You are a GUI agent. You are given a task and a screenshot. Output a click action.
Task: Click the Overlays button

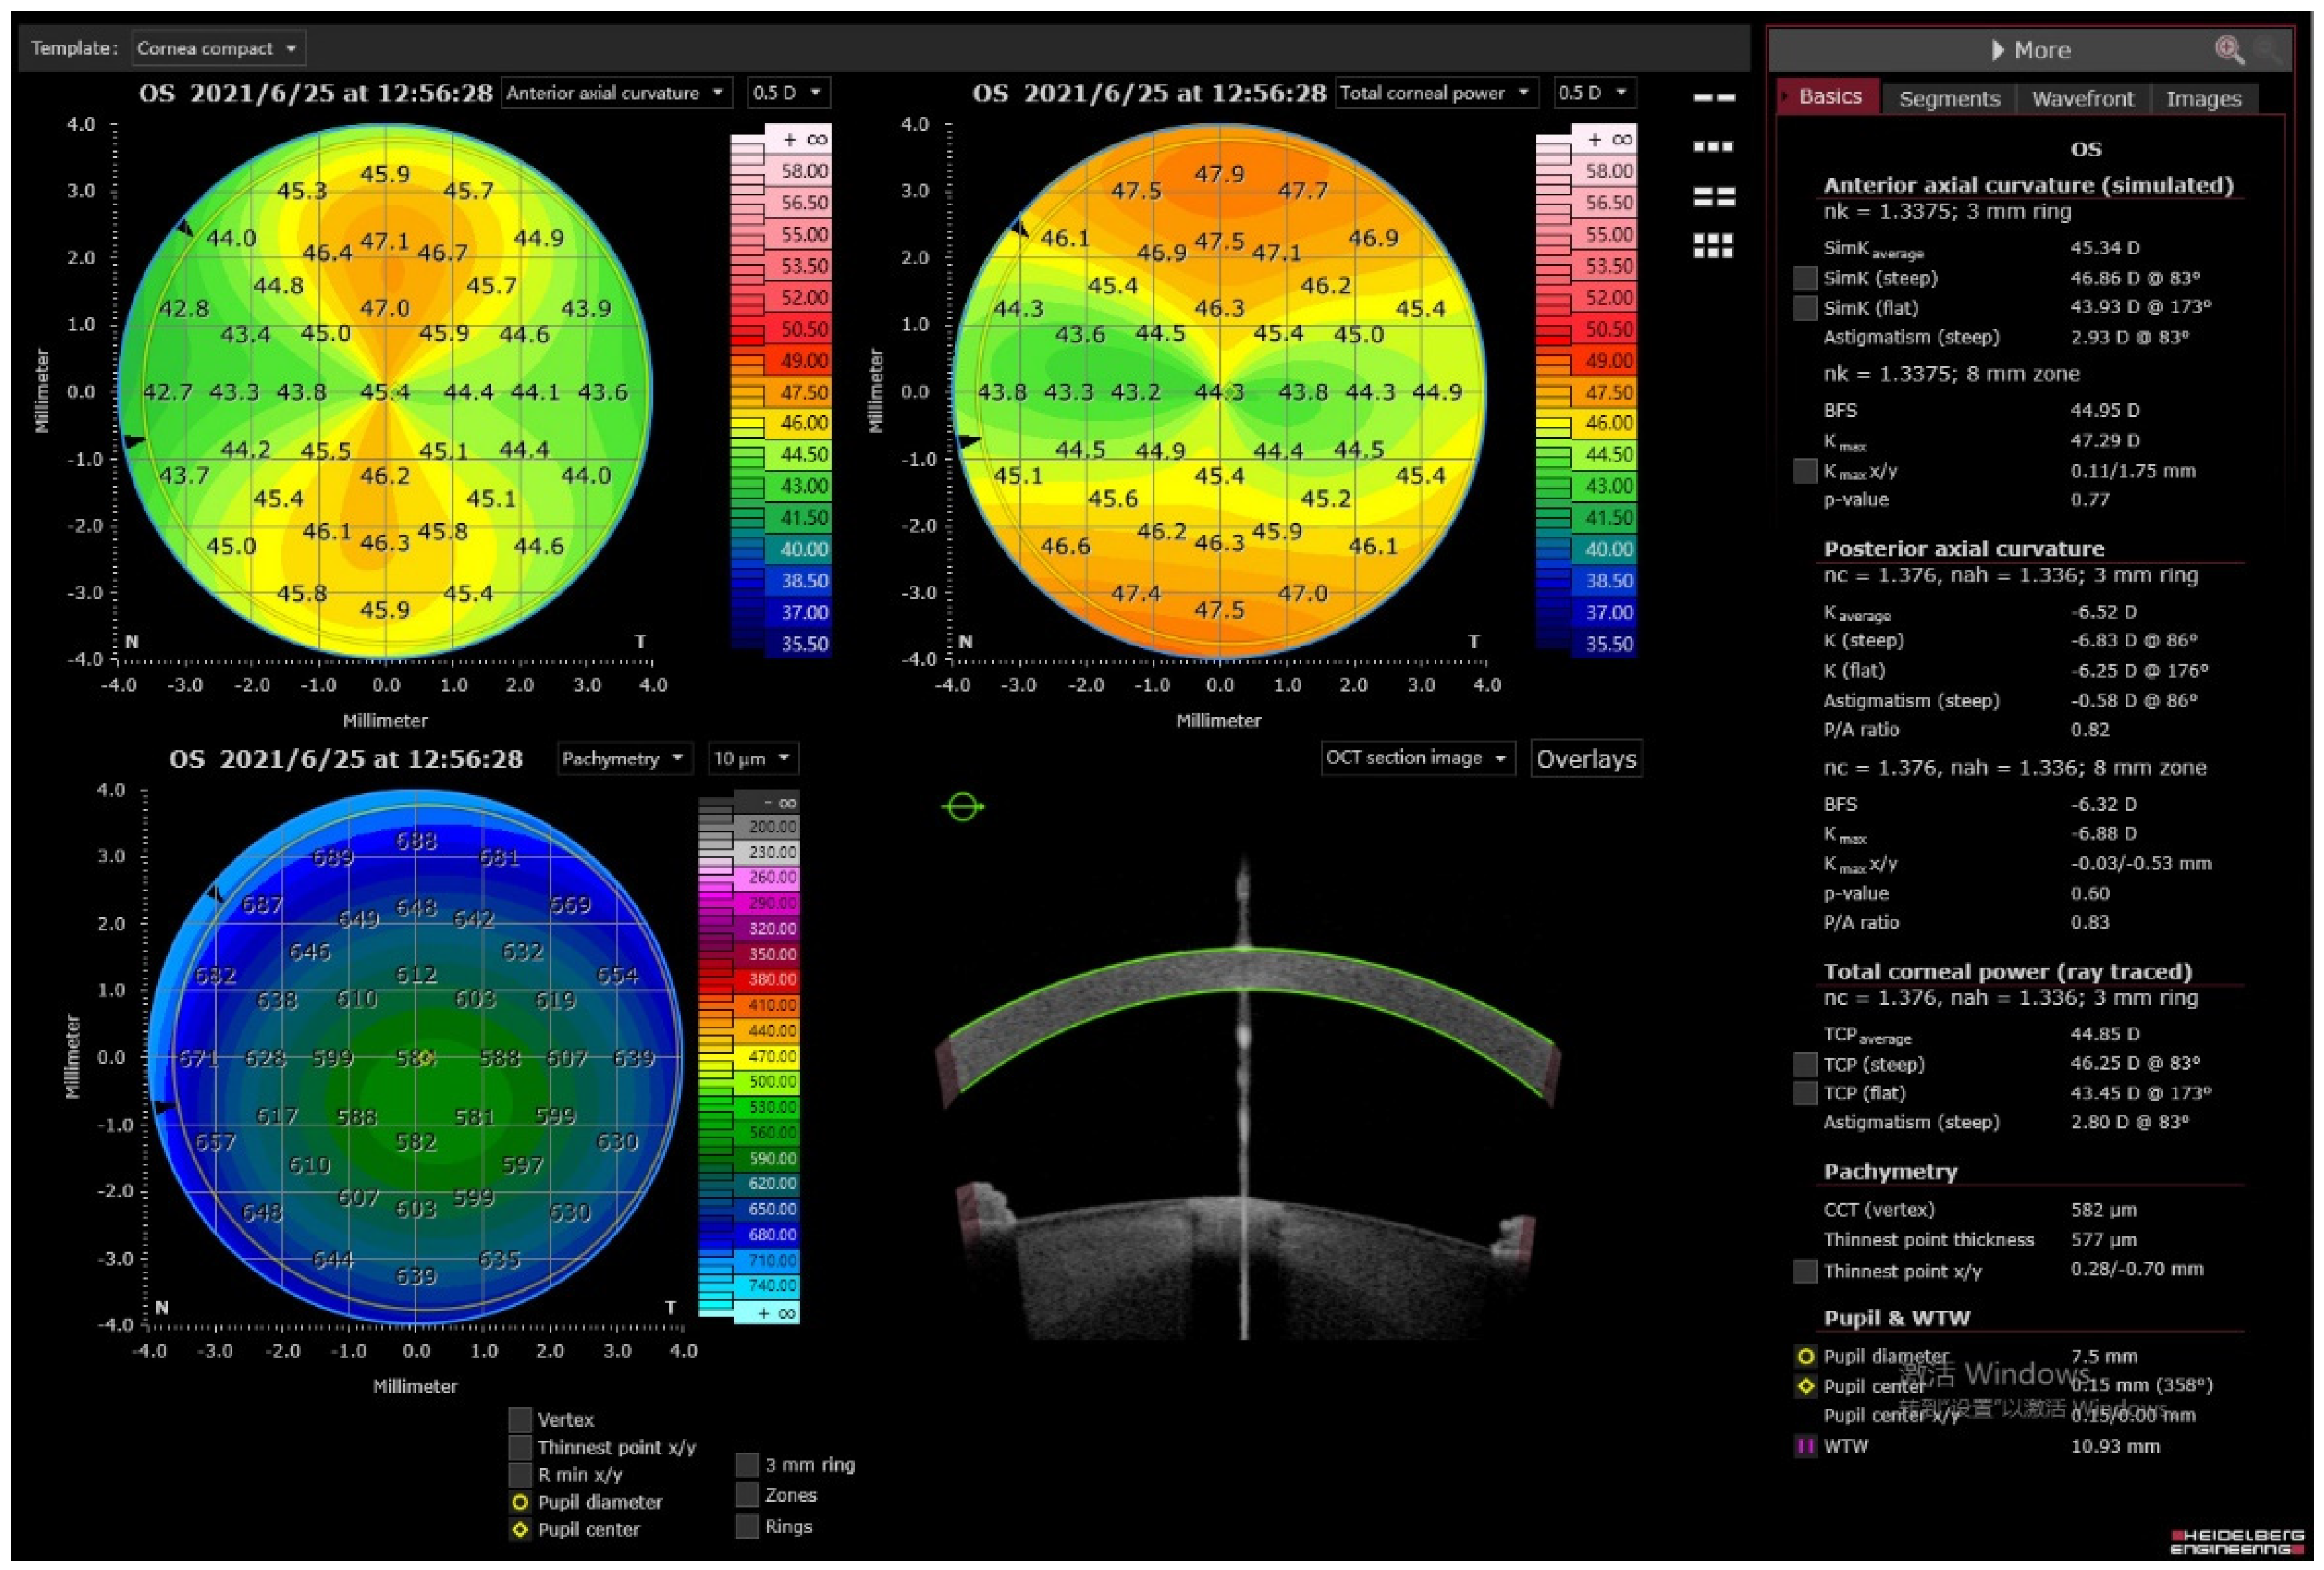(1586, 759)
